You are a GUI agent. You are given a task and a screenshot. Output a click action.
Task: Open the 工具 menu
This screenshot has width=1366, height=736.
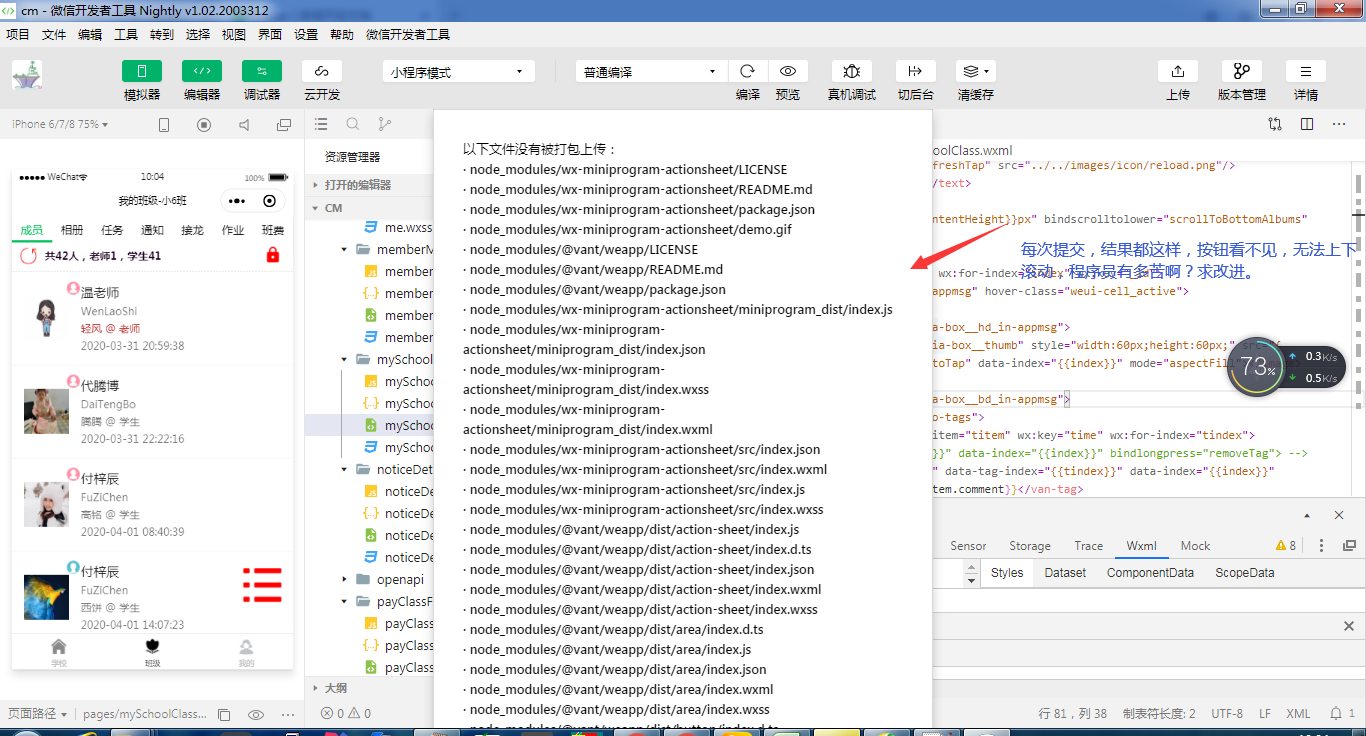point(126,34)
